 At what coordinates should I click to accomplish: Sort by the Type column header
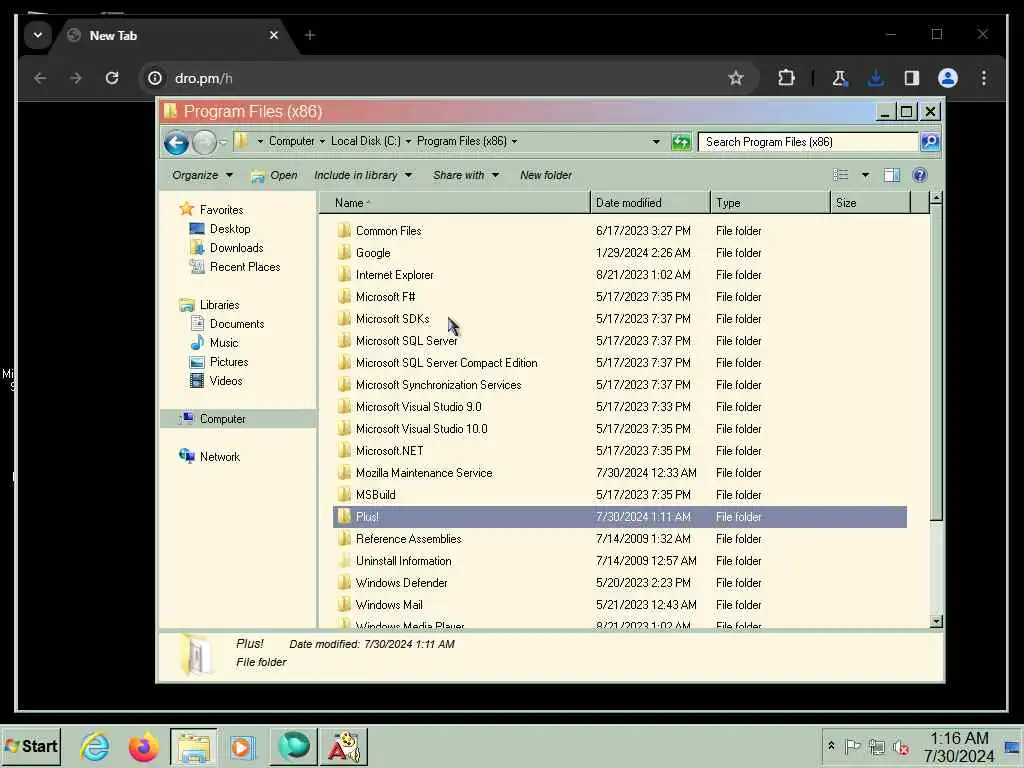point(770,202)
